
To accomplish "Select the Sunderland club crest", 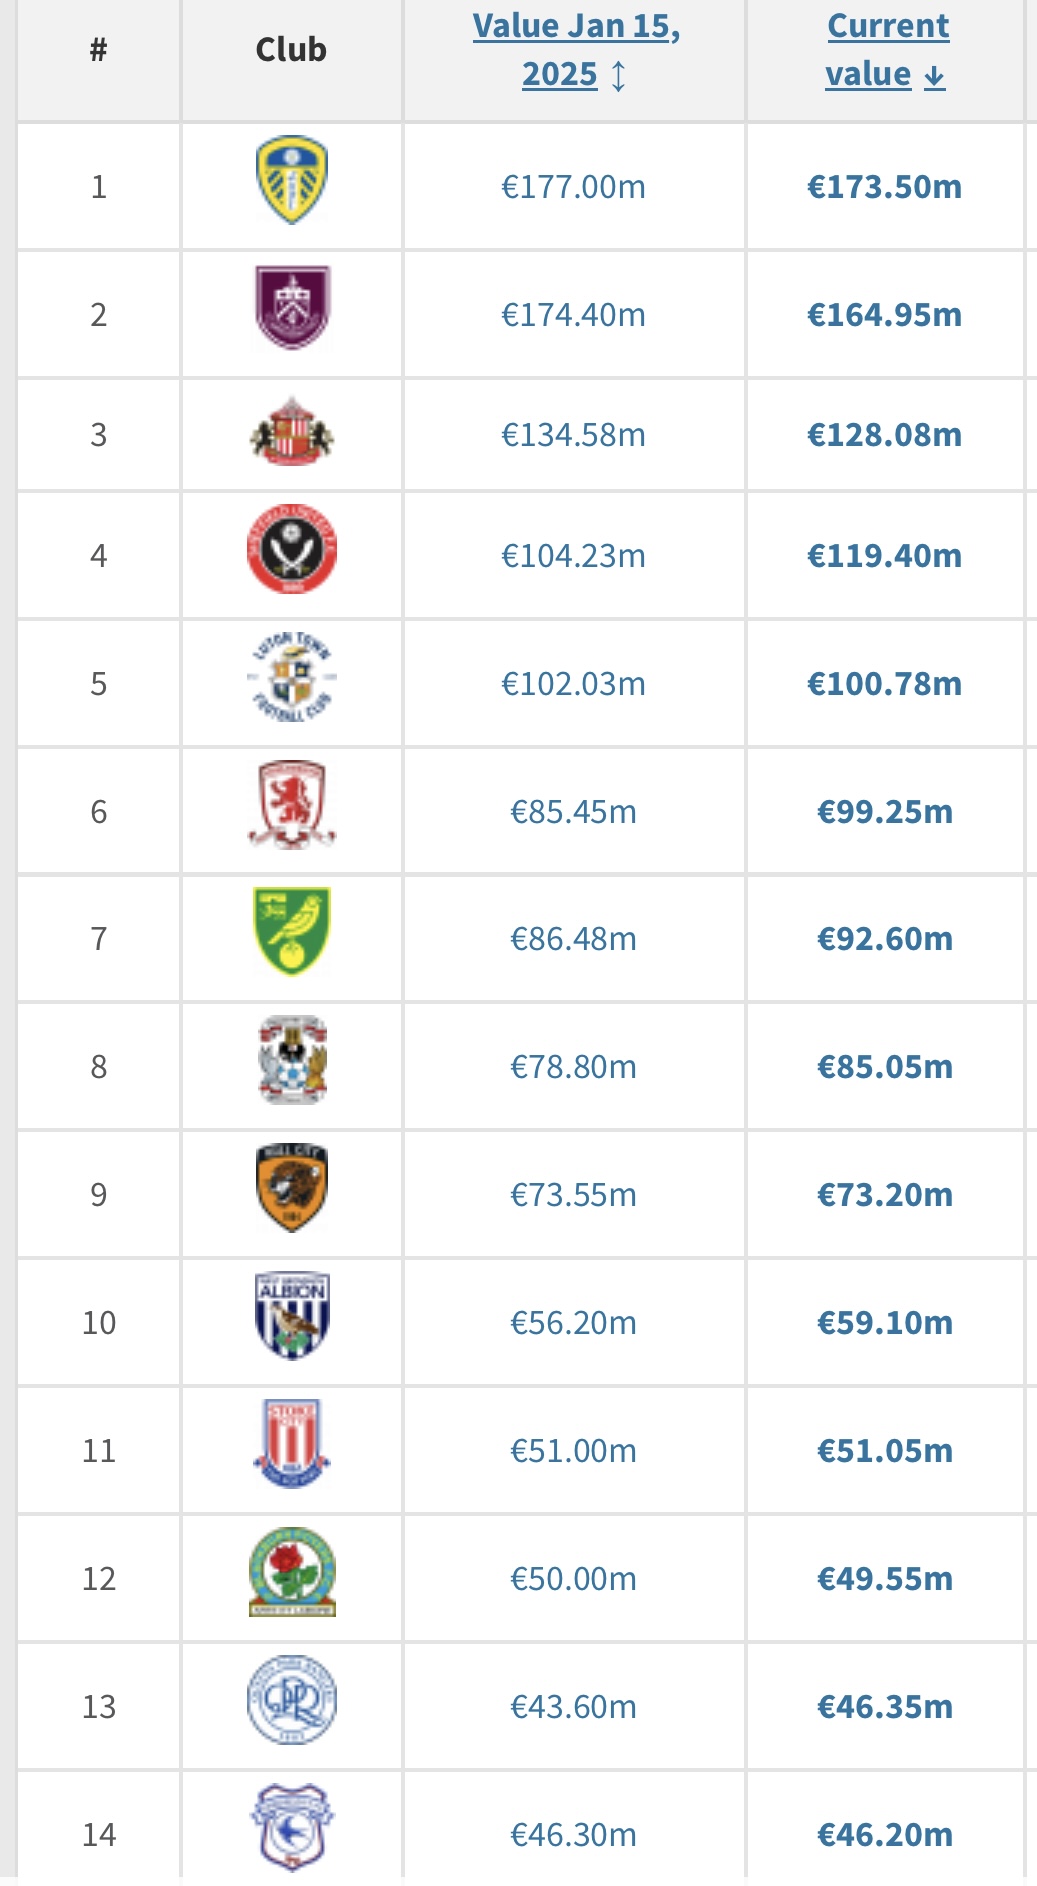I will click(x=291, y=433).
